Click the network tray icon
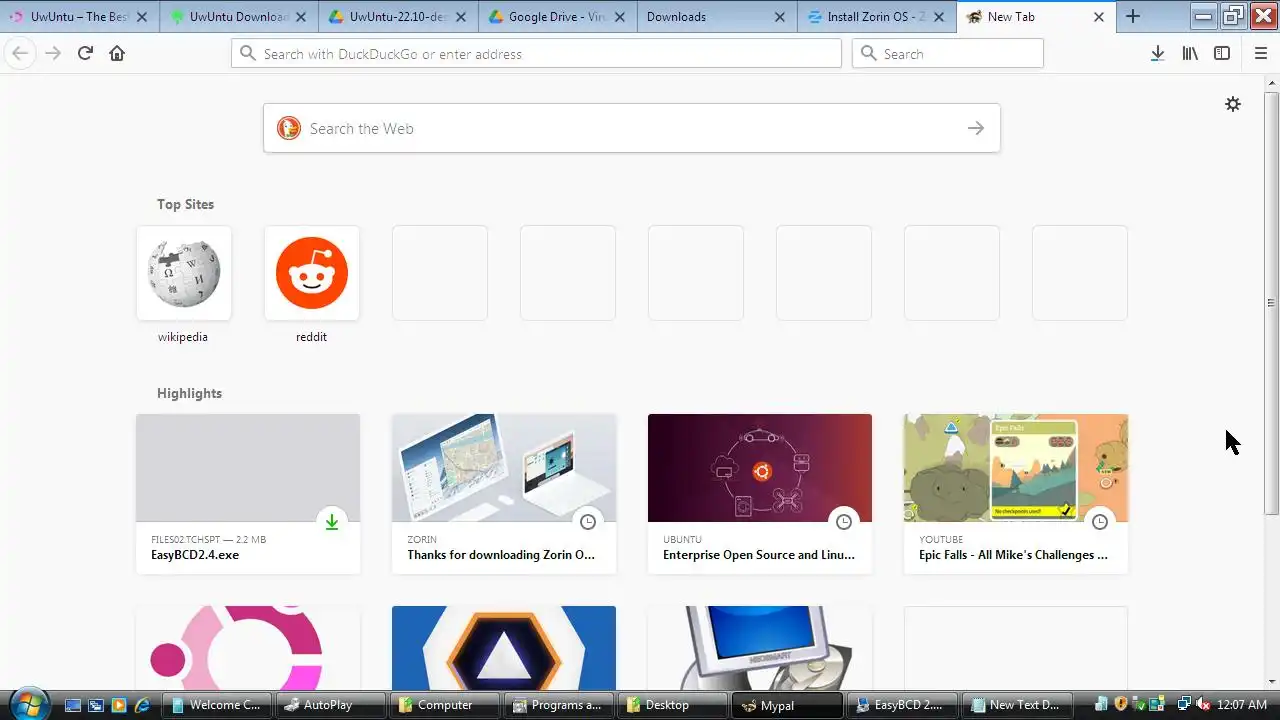Viewport: 1280px width, 720px height. [1185, 705]
